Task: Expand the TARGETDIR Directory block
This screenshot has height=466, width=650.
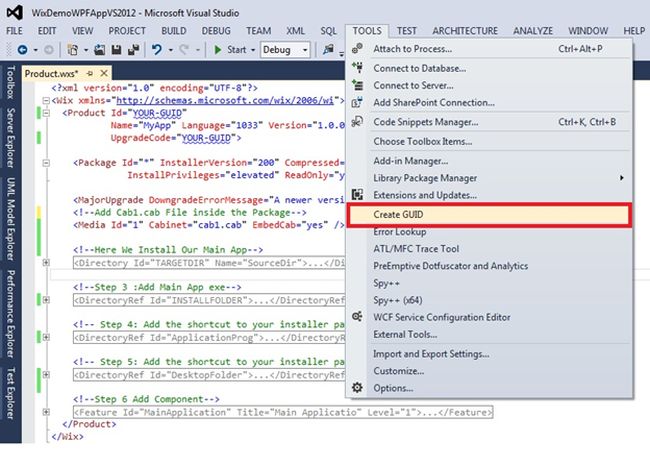Action: click(x=46, y=262)
